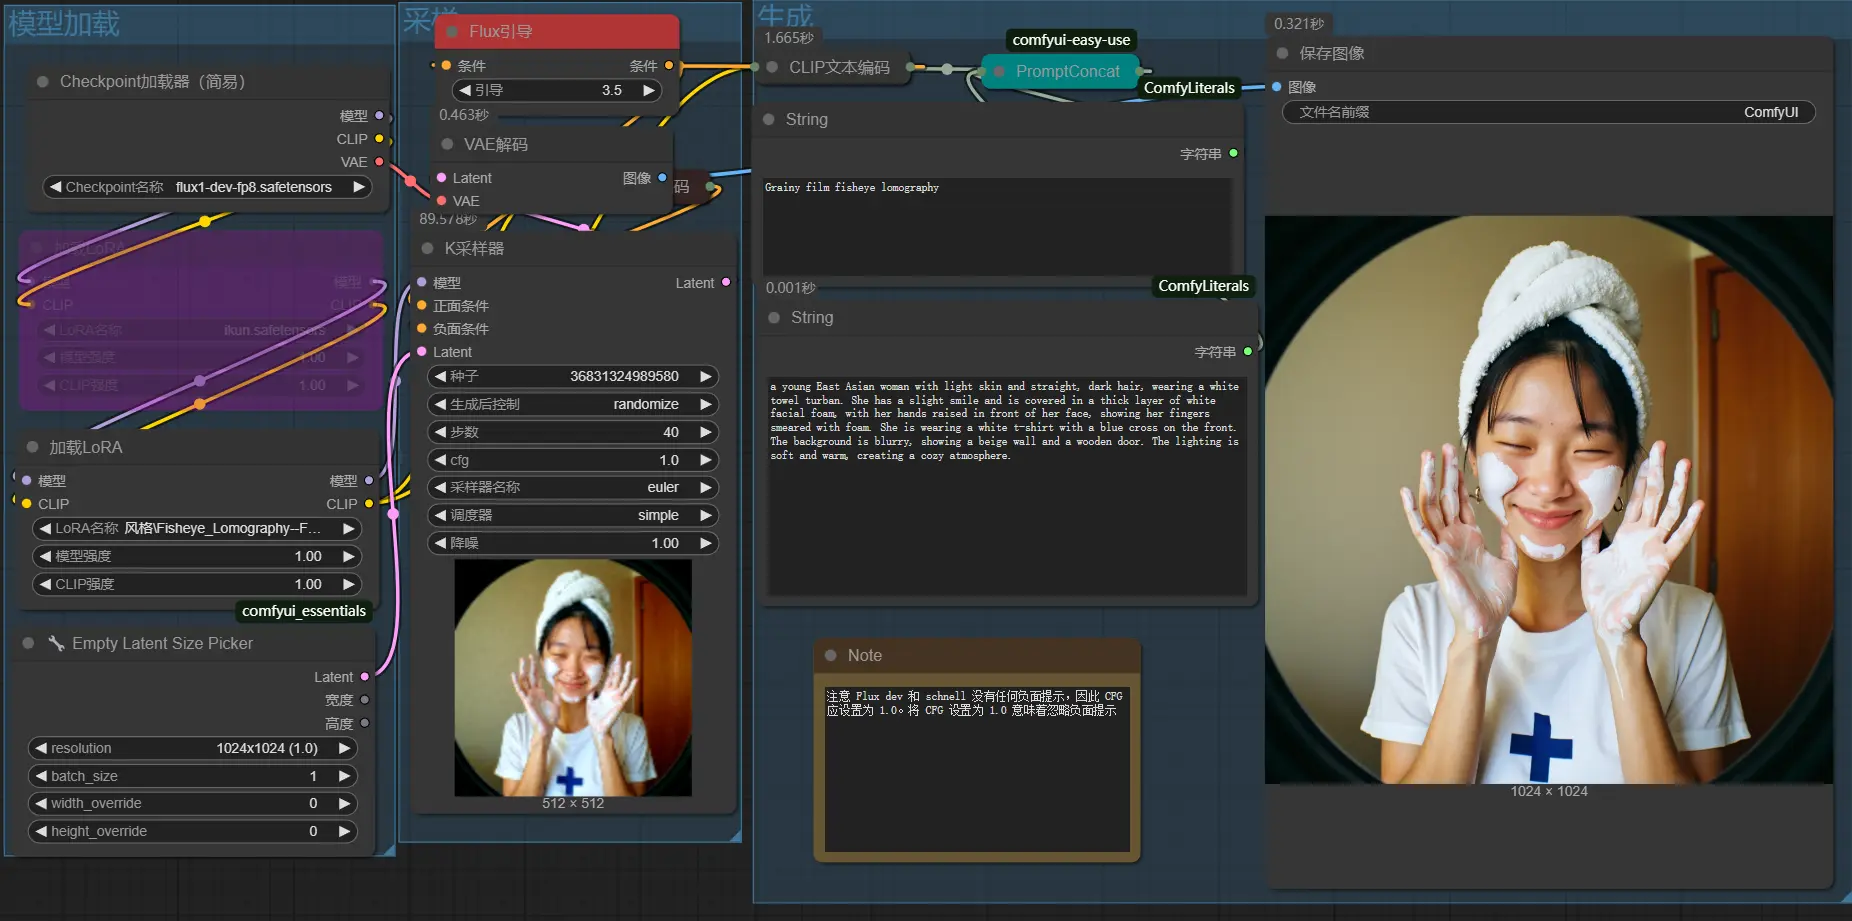Collapse the 保存图像 node with its dot

pyautogui.click(x=1282, y=53)
